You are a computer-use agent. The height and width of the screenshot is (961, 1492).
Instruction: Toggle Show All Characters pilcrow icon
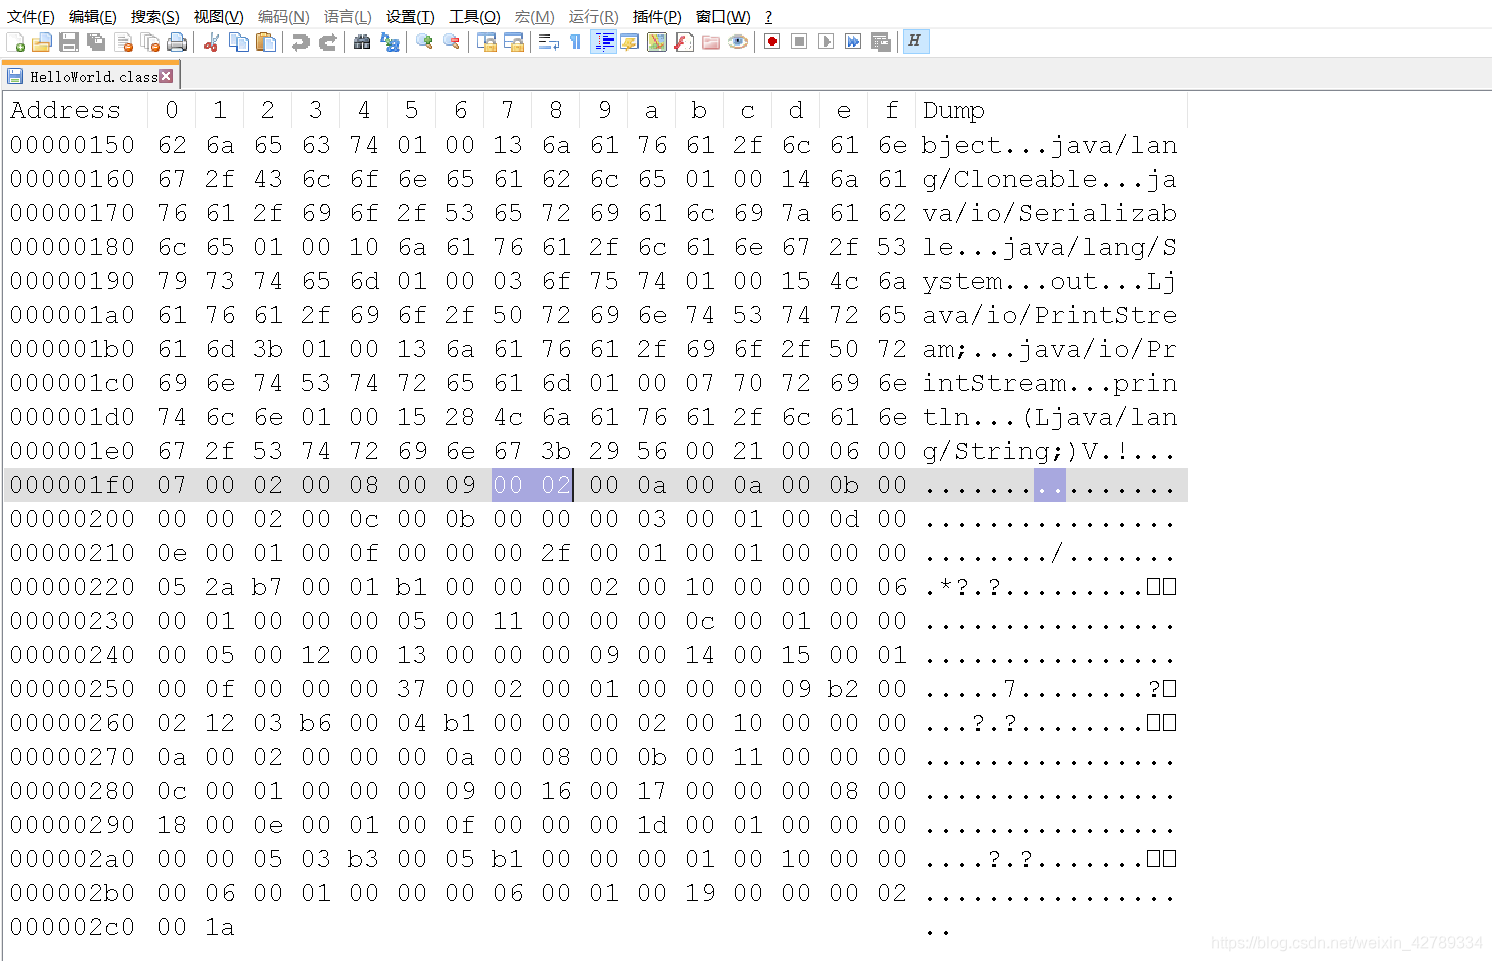pyautogui.click(x=575, y=42)
